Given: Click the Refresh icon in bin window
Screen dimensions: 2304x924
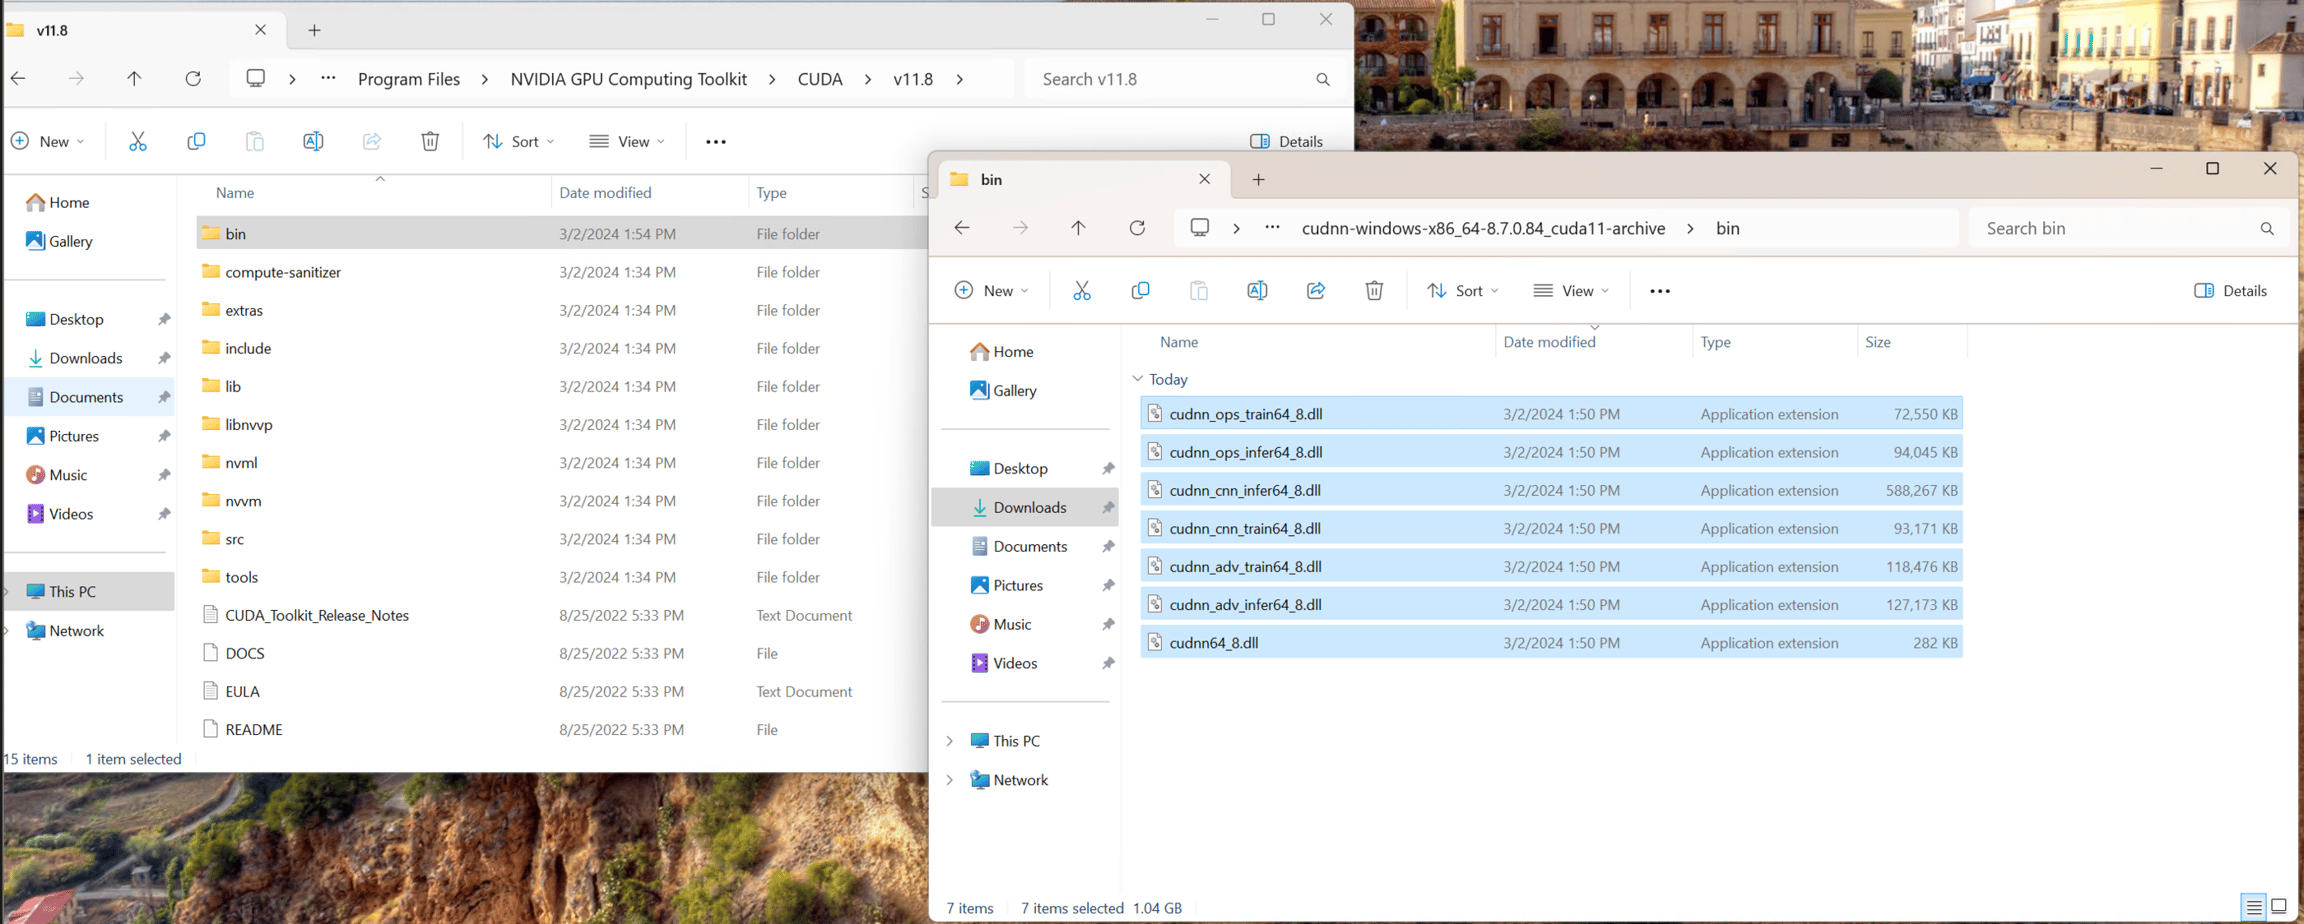Looking at the screenshot, I should click(1137, 228).
